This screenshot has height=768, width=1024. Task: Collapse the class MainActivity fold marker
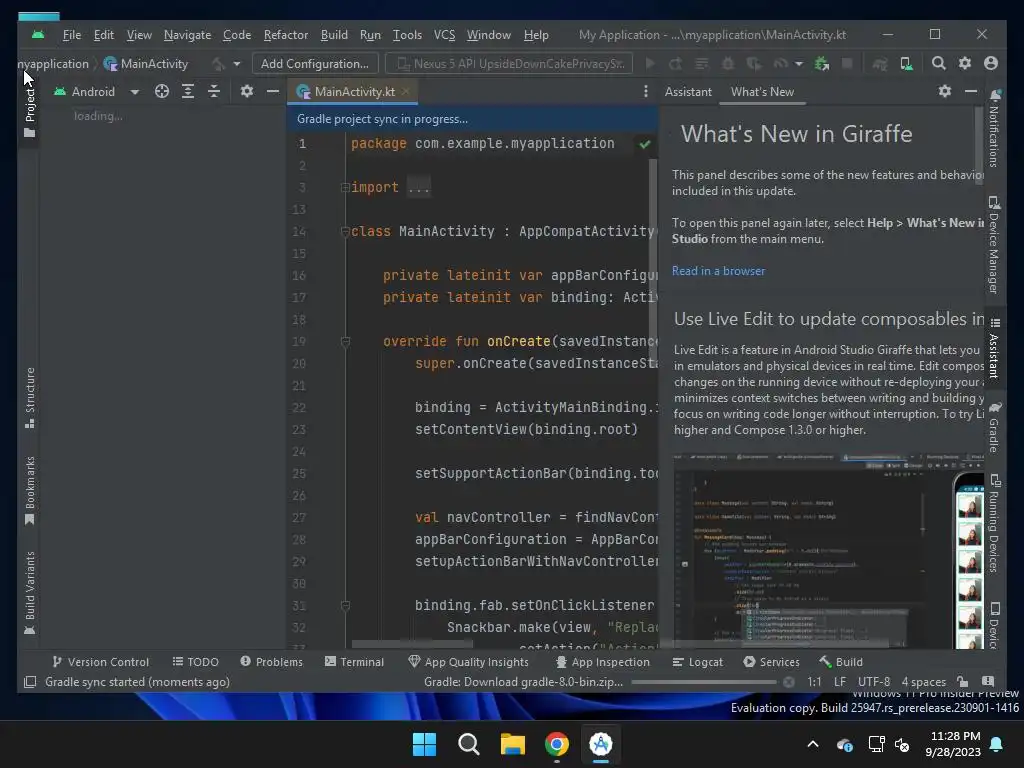[x=345, y=231]
